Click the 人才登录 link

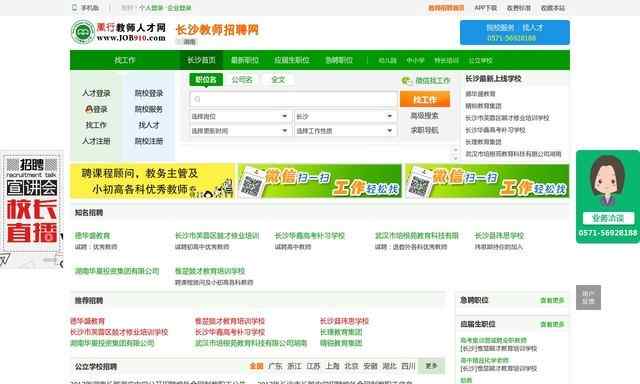(96, 93)
